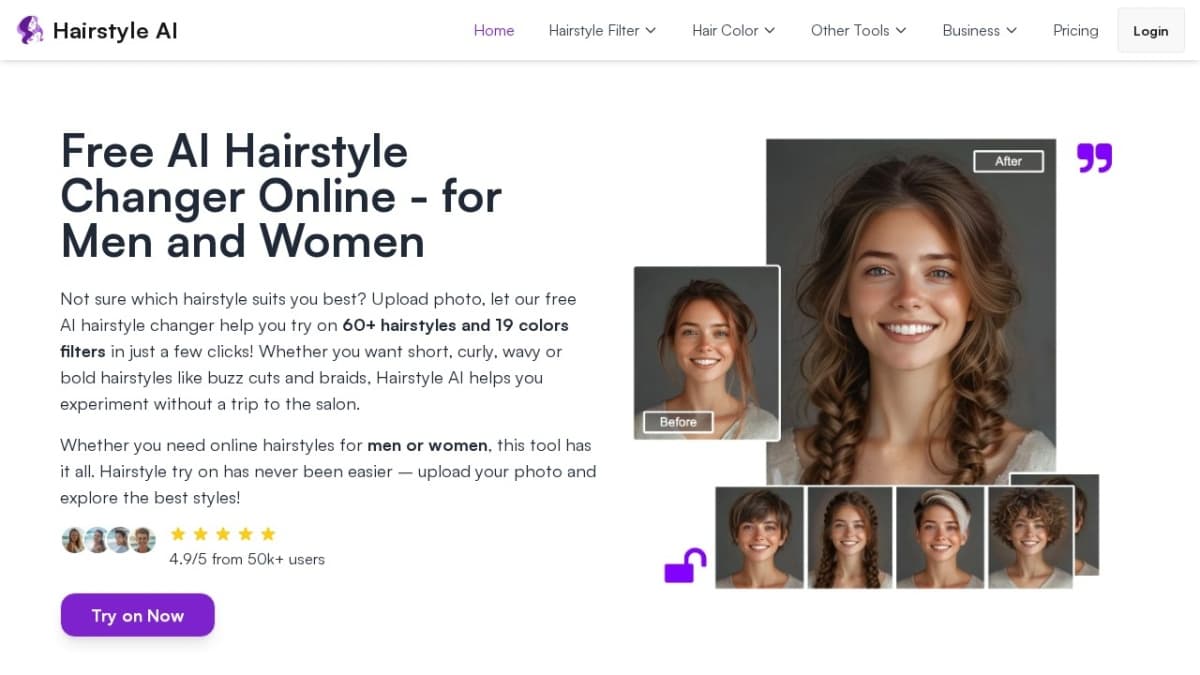Screen dimensions: 1200x675
Task: Click the After label on the large photo
Action: [x=1009, y=161]
